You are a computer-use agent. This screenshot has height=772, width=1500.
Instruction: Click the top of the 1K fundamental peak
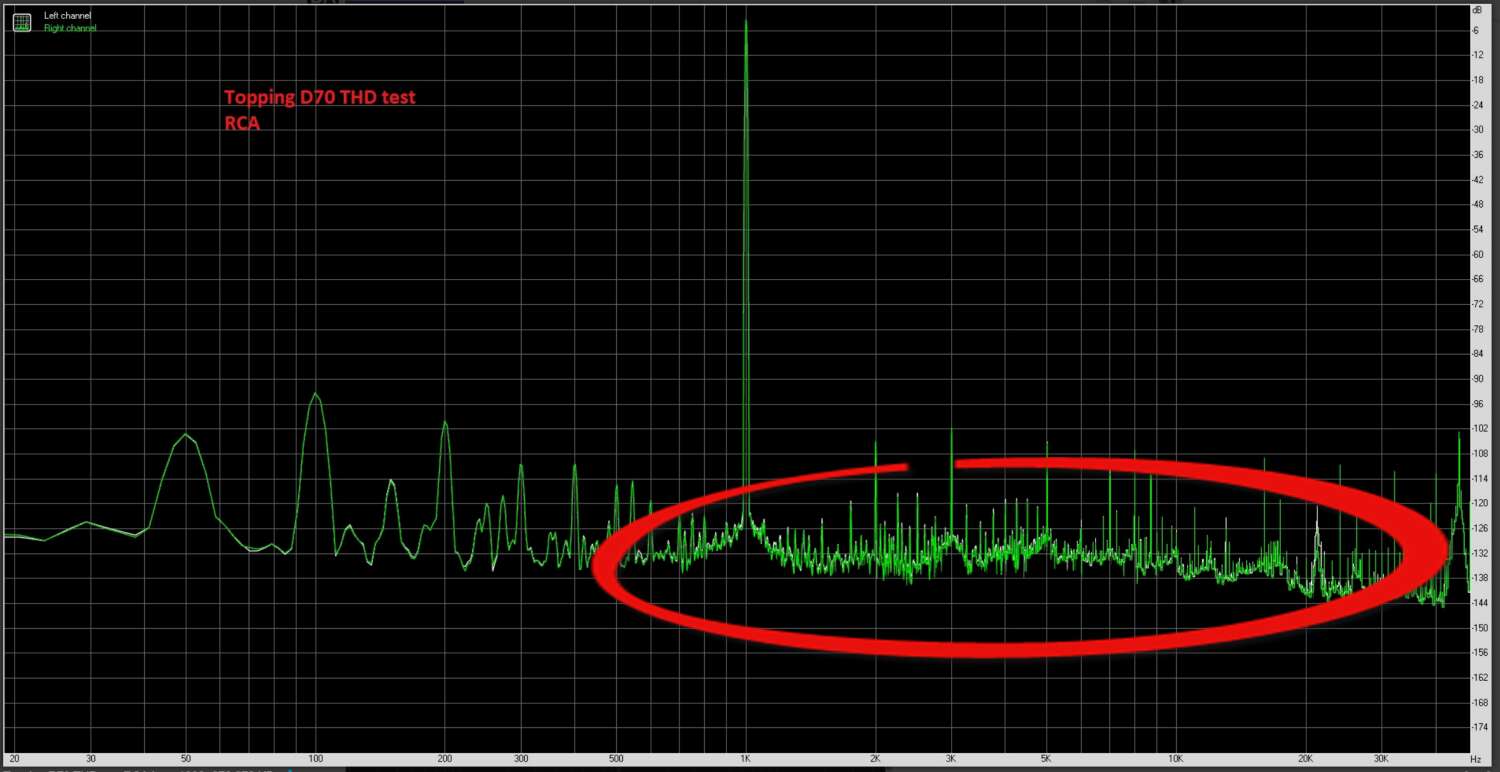pyautogui.click(x=746, y=22)
